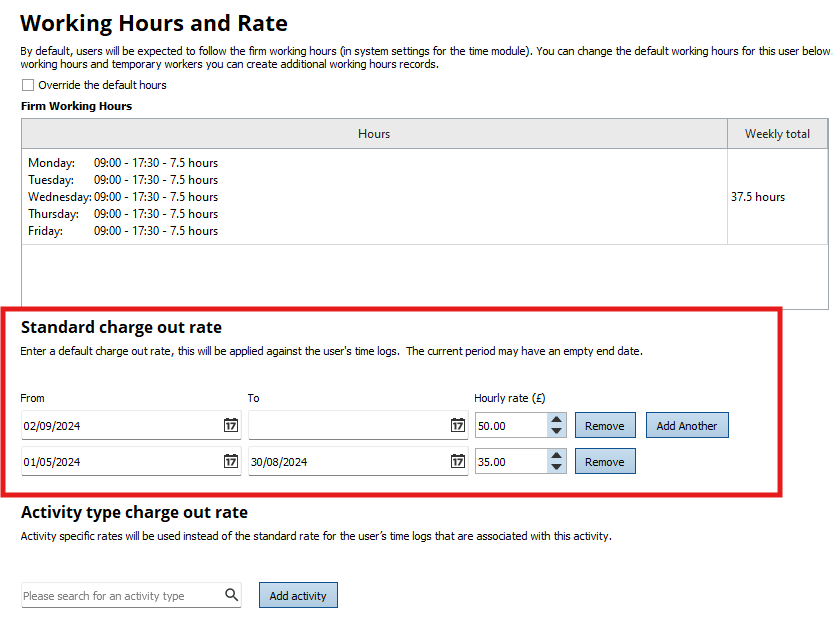
Task: Click the Hours column header
Action: coord(374,134)
